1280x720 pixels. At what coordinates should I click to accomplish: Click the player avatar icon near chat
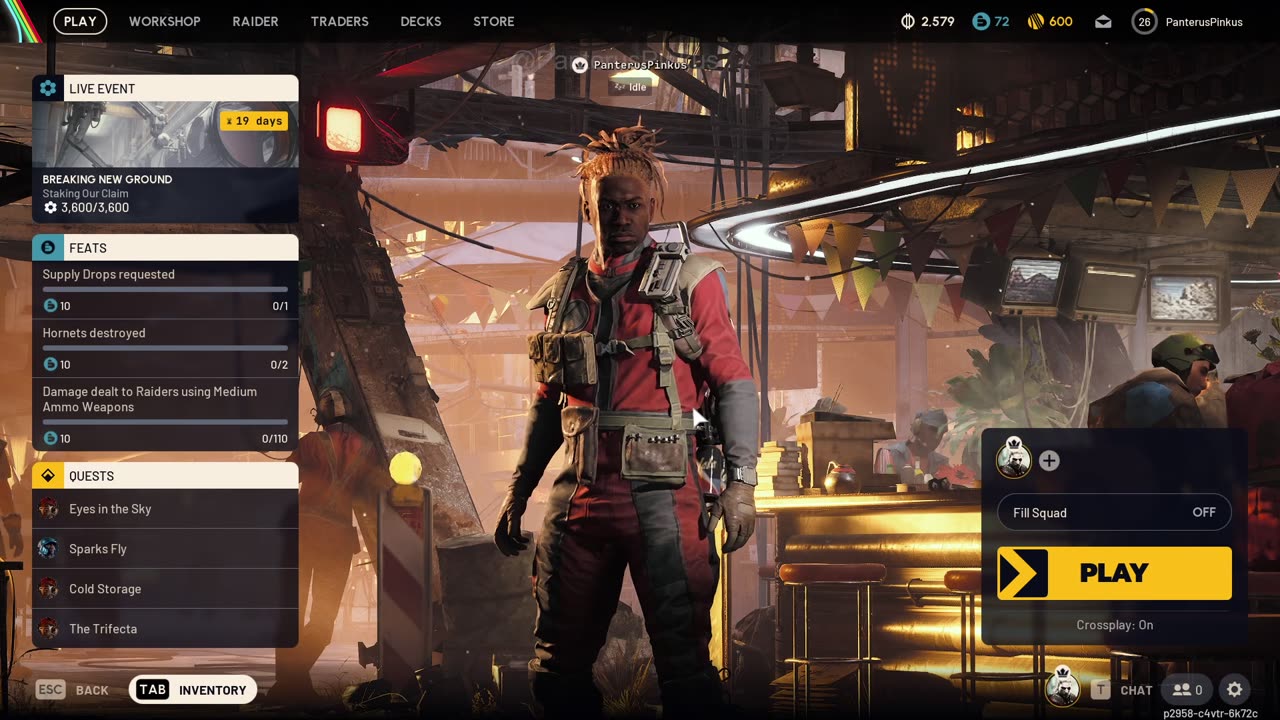(x=1062, y=688)
